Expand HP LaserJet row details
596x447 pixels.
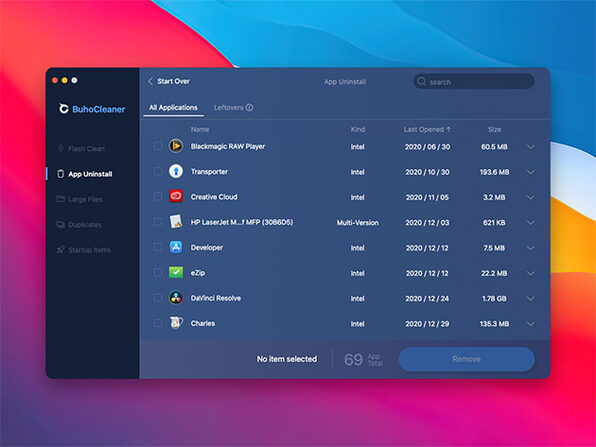click(x=531, y=223)
